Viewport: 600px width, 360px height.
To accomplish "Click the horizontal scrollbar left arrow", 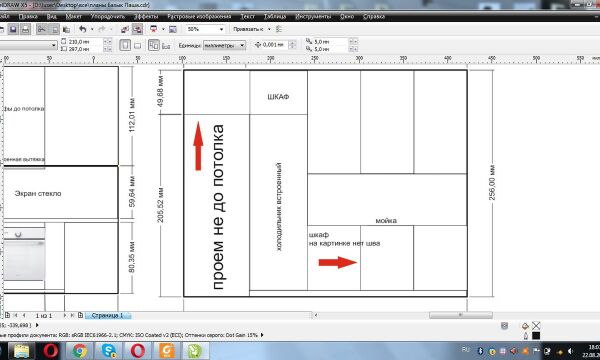I will tap(316, 315).
